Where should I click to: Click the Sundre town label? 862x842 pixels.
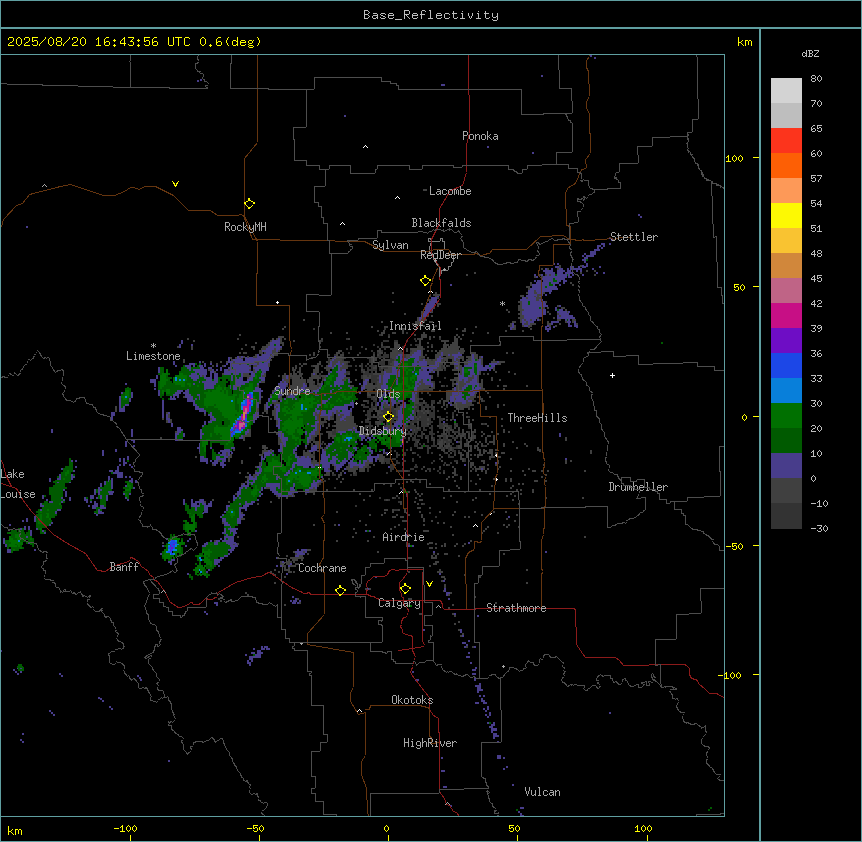292,391
